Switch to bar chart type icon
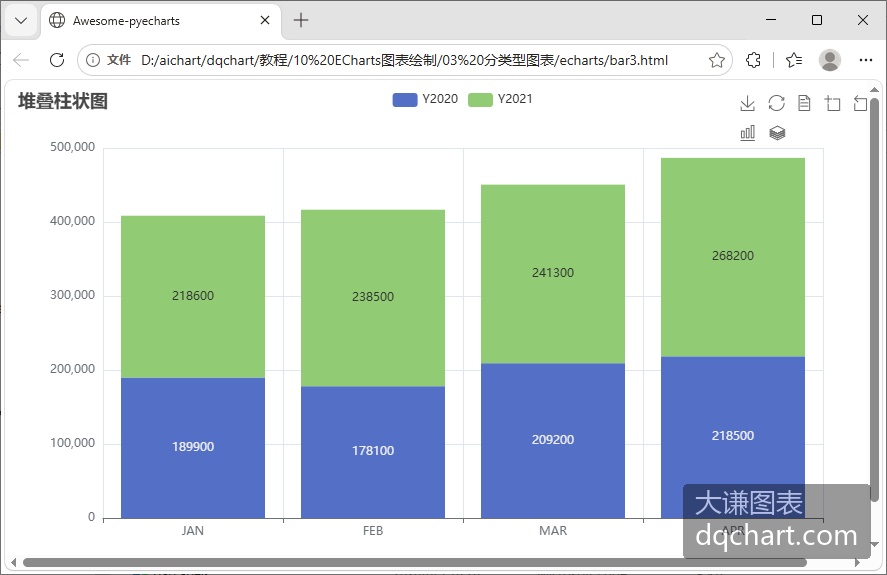The width and height of the screenshot is (887, 575). 747,133
